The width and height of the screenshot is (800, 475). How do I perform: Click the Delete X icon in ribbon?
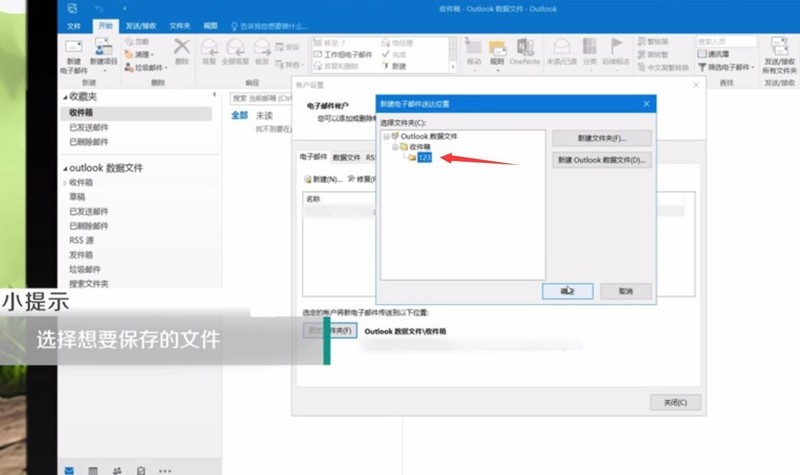[x=182, y=46]
